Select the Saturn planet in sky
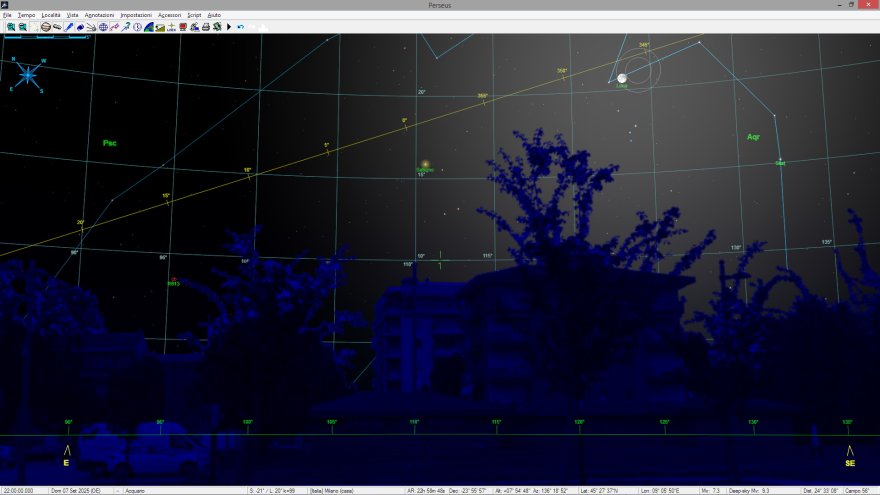Viewport: 880px width, 495px height. click(x=425, y=164)
